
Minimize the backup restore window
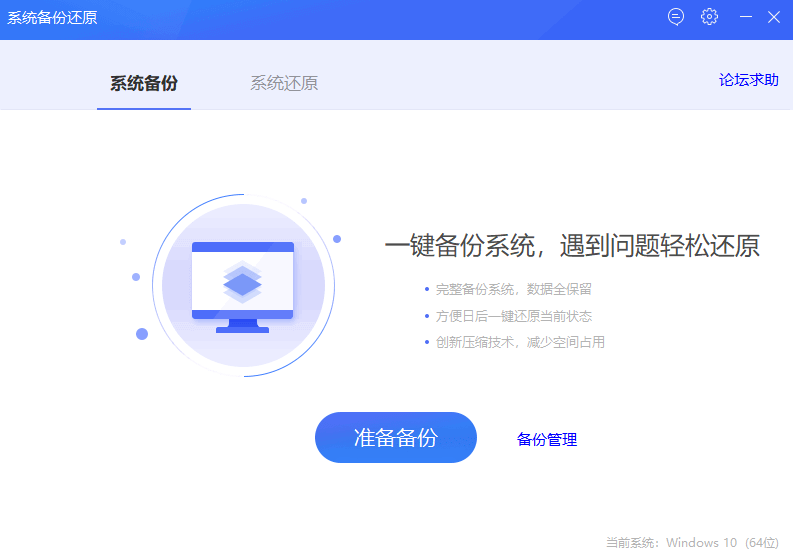(745, 17)
